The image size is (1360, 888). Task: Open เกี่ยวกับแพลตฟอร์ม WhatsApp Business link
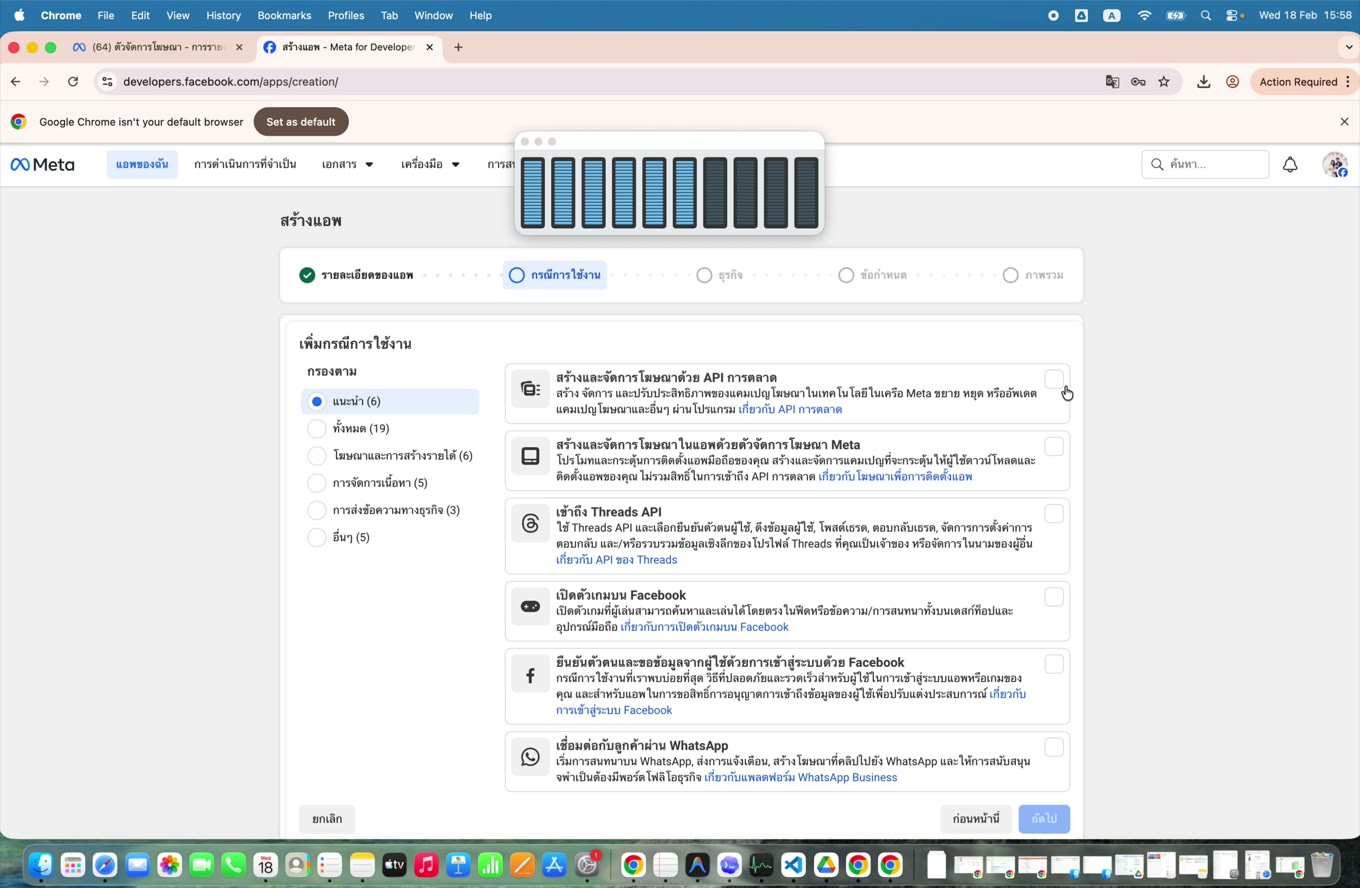pos(800,778)
